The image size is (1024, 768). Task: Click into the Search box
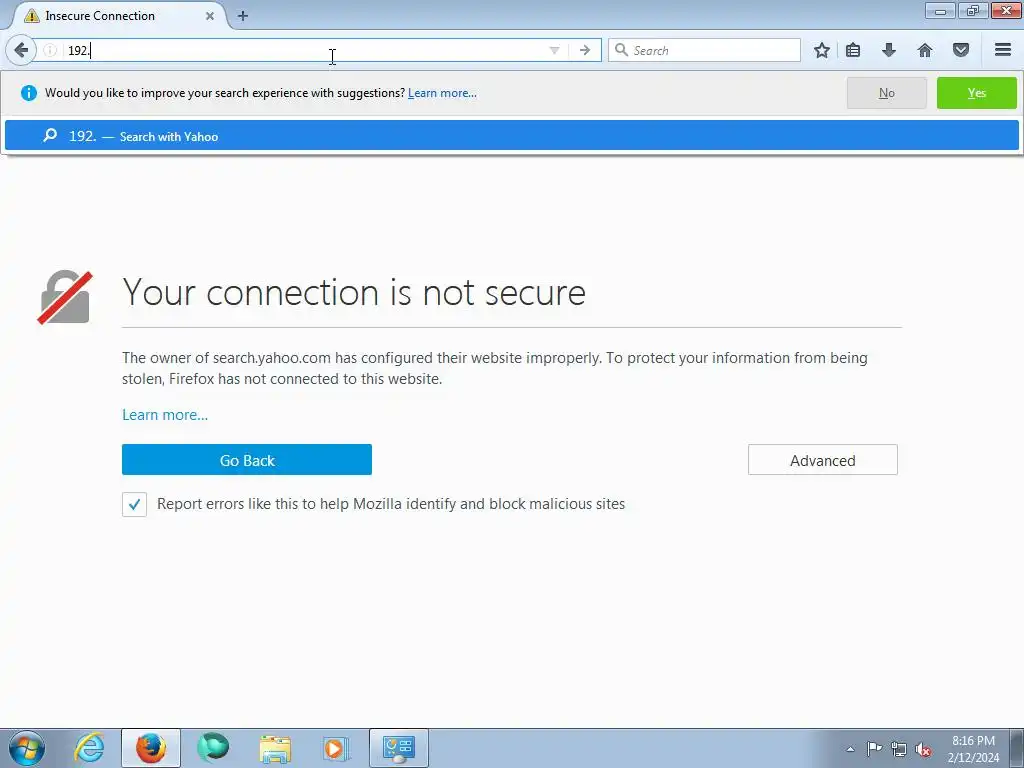coord(704,50)
